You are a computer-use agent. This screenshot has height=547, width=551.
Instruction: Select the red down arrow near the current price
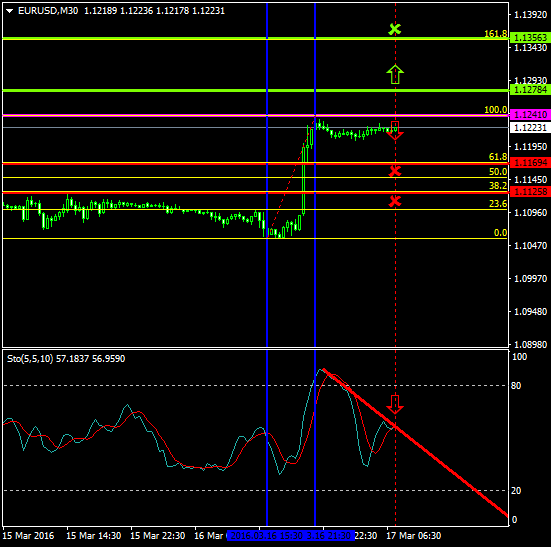[x=395, y=130]
